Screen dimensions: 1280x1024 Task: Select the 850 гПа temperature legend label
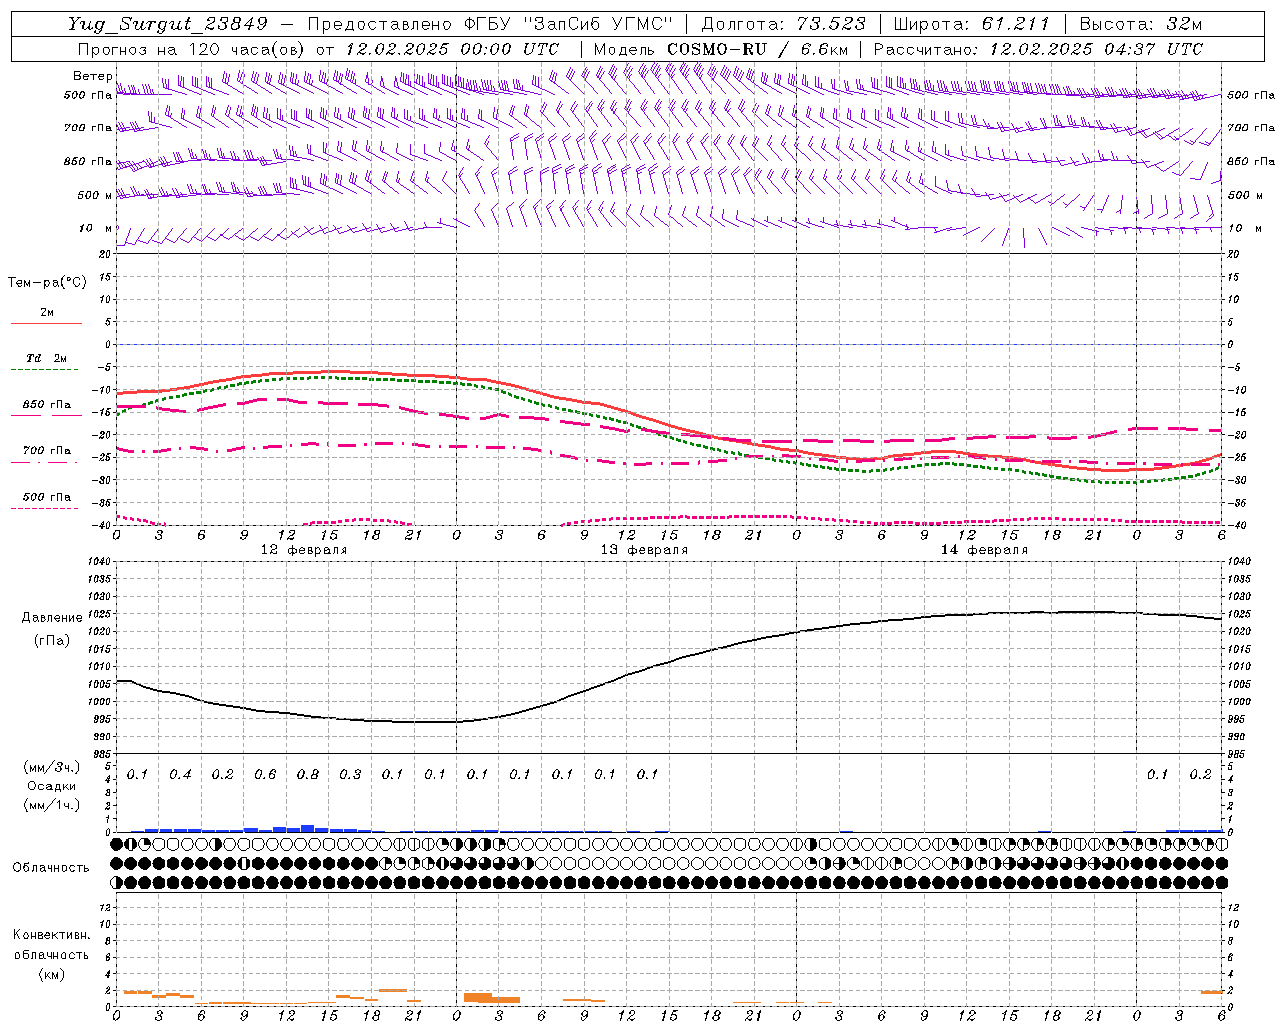click(47, 405)
